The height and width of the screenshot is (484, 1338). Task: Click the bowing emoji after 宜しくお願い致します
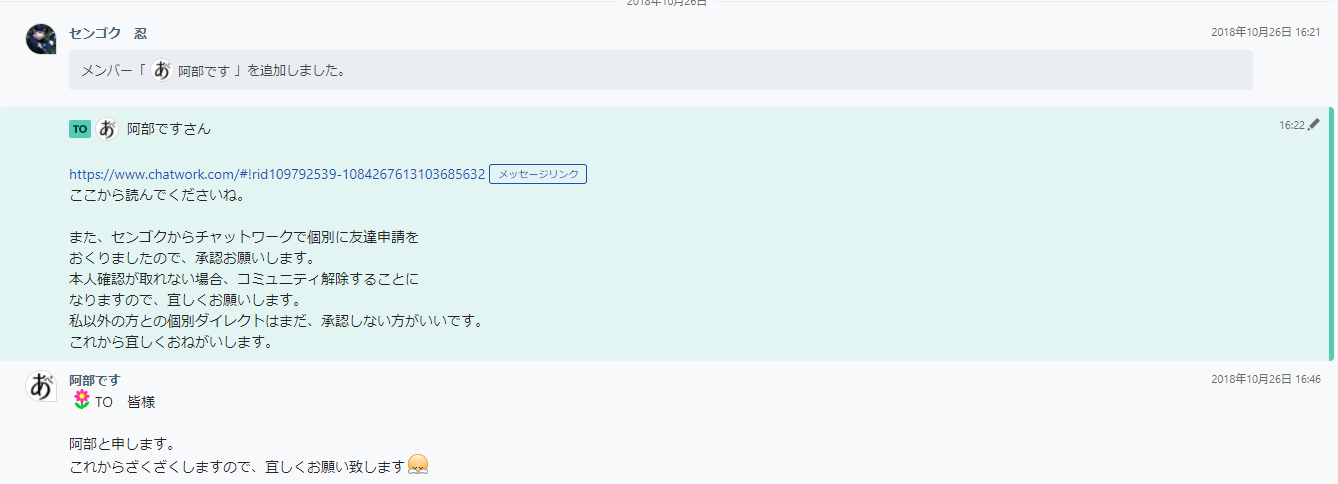(418, 466)
